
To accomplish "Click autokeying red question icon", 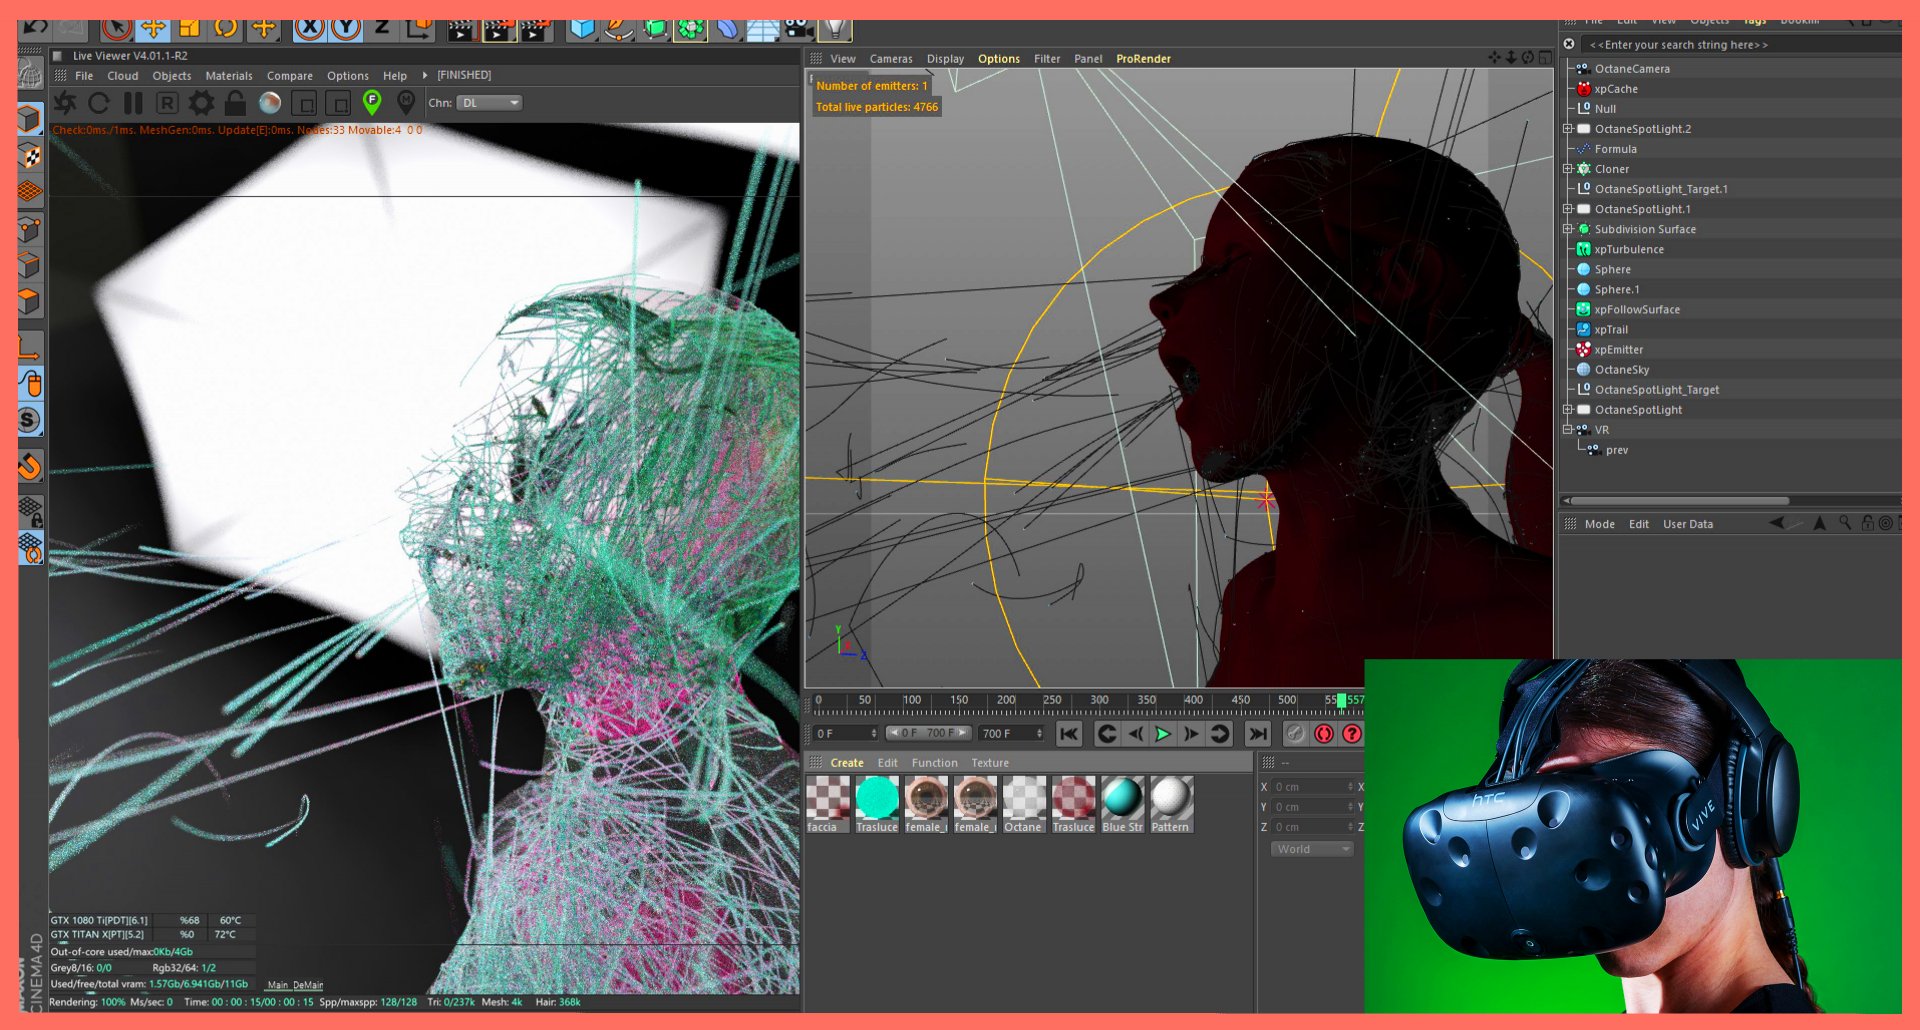I will coord(1352,734).
